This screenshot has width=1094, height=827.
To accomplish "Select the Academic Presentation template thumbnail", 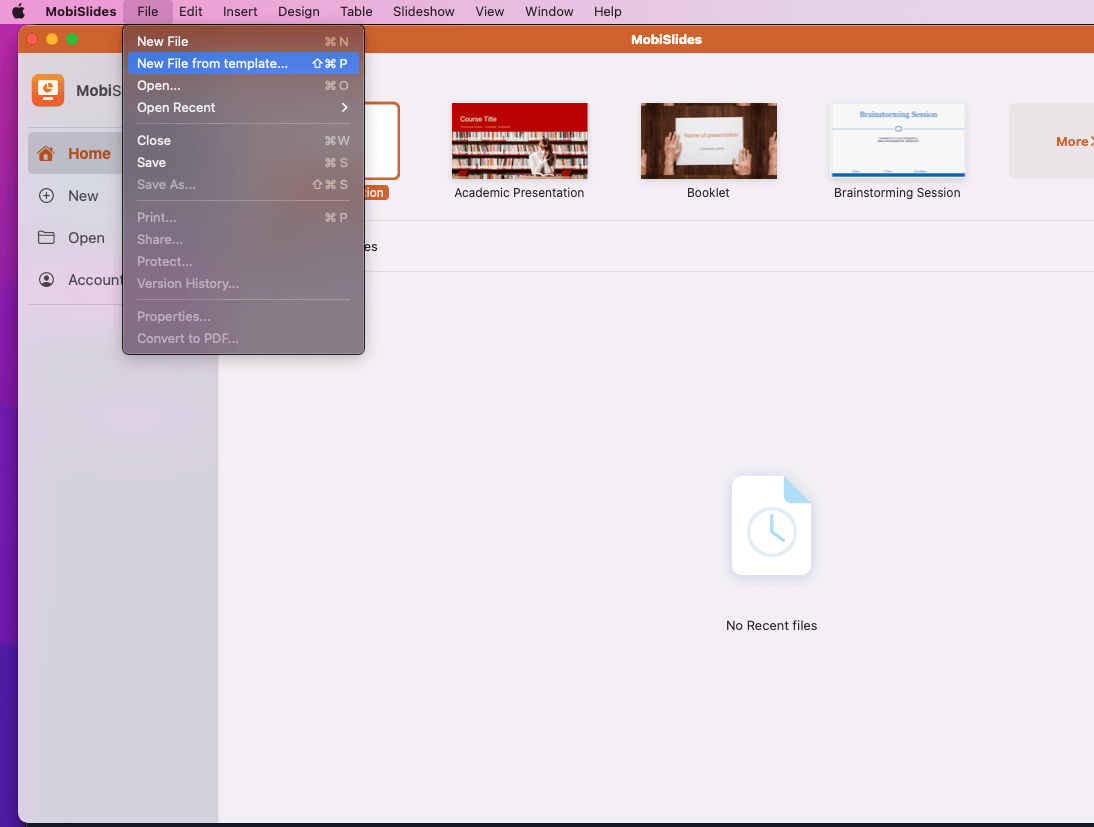I will pyautogui.click(x=519, y=141).
